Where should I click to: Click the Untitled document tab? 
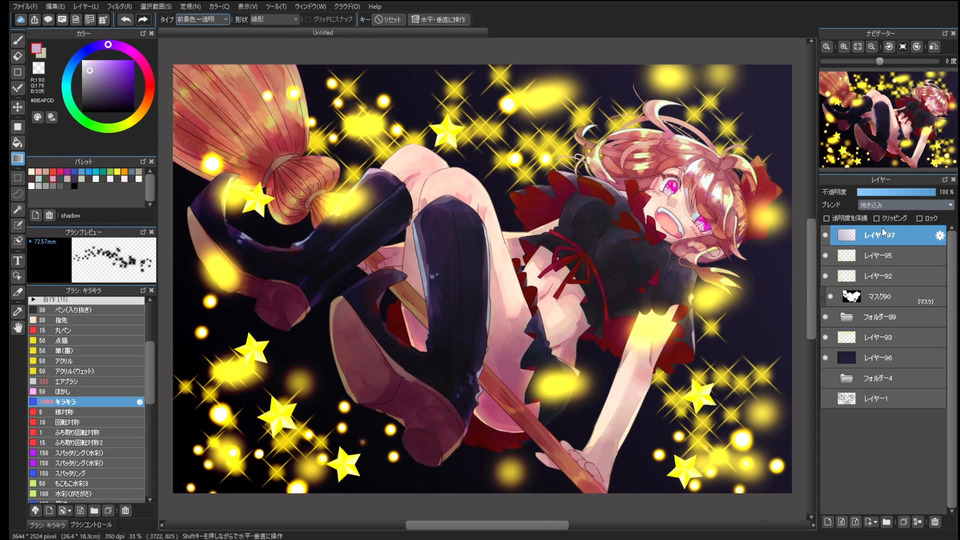(x=323, y=33)
